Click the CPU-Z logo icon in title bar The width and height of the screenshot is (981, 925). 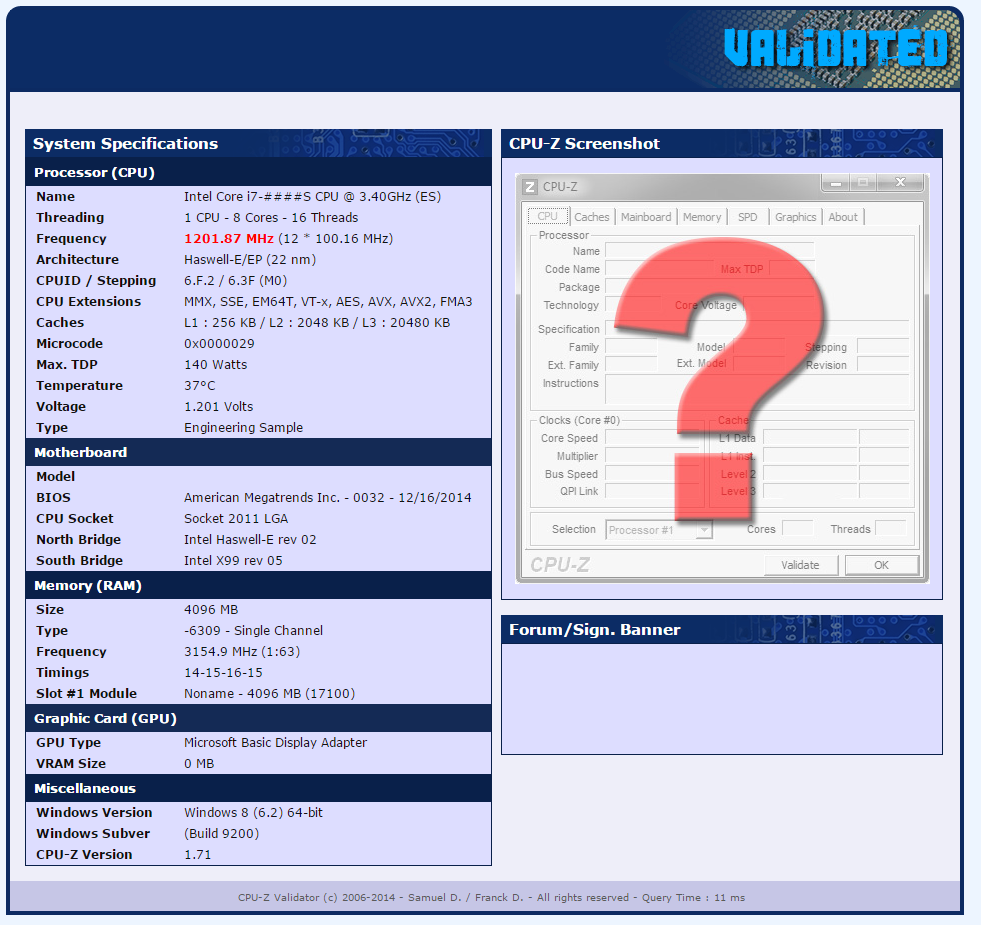530,187
